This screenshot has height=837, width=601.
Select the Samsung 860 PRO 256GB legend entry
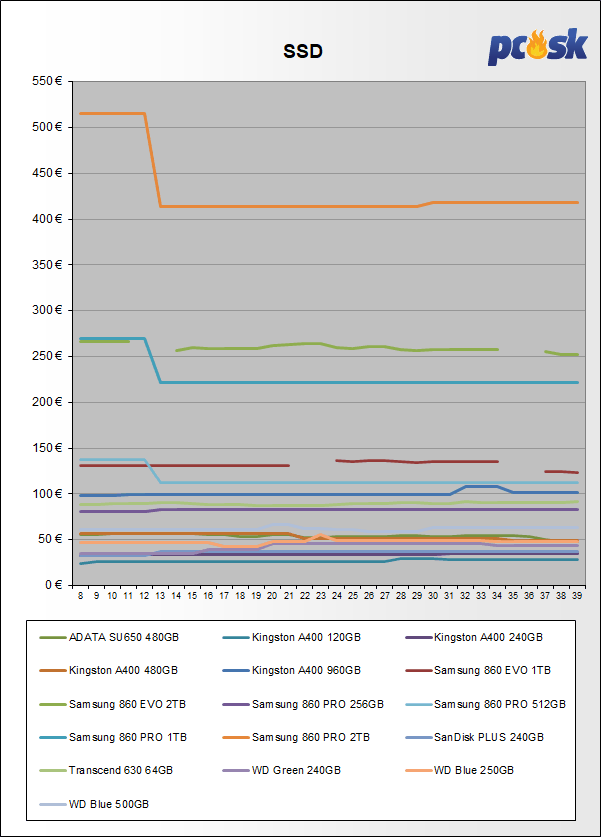click(x=303, y=705)
